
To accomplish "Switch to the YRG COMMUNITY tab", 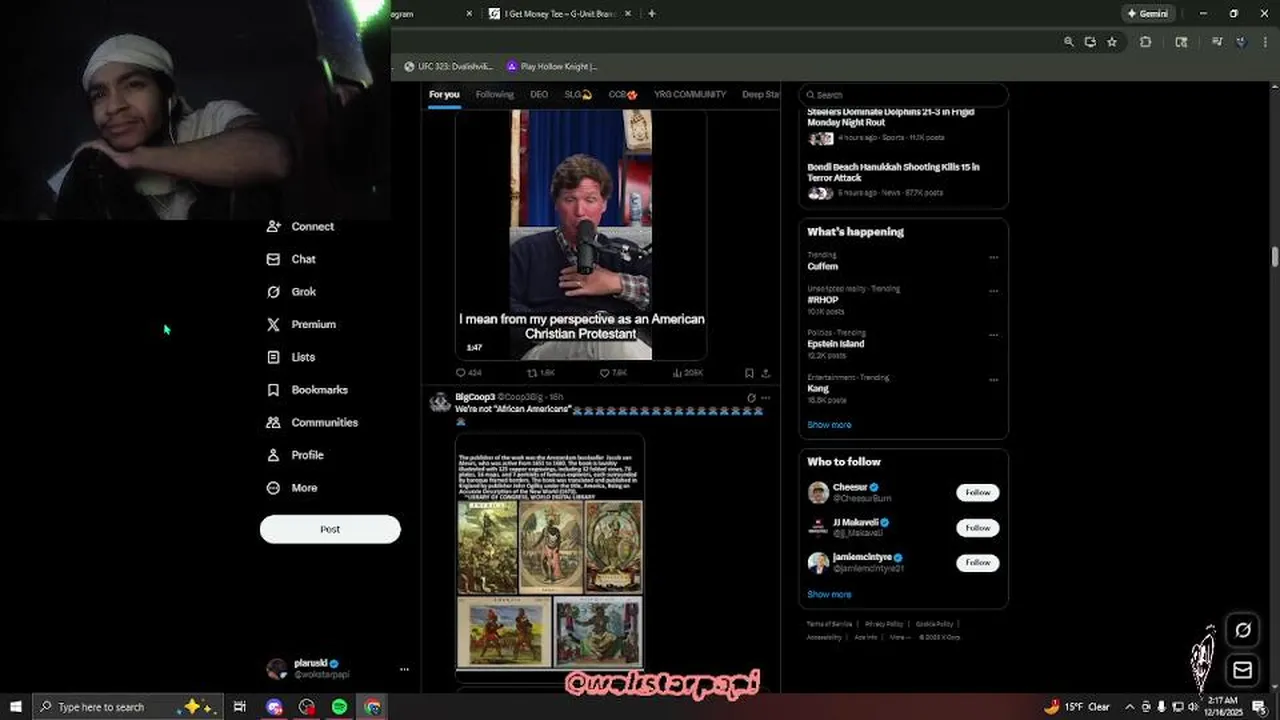I will (690, 94).
